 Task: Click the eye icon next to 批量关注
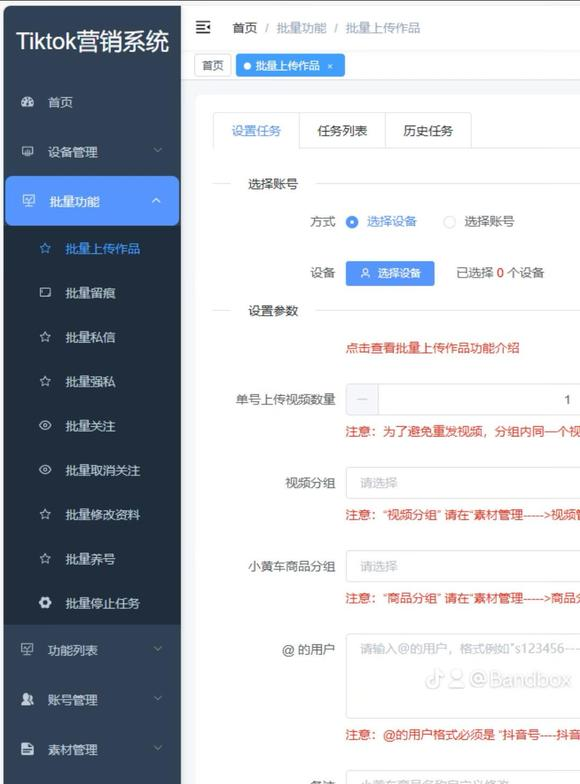45,426
